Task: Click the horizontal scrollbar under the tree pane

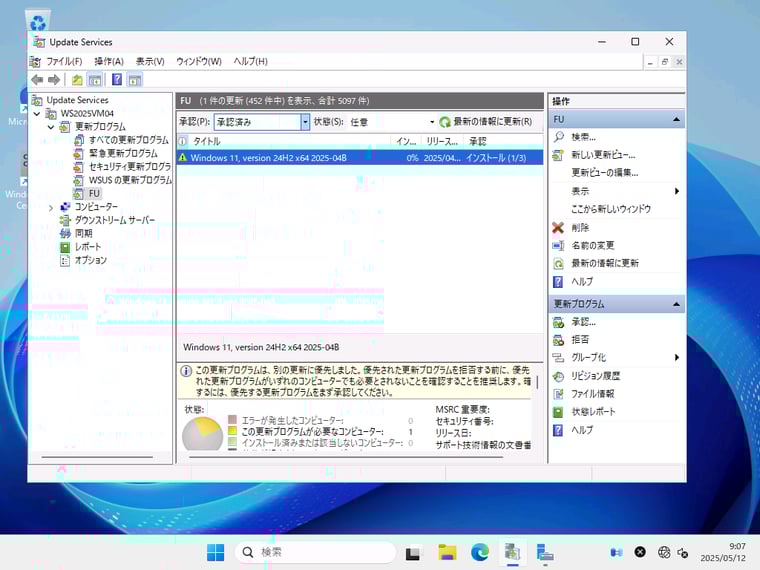Action: coord(97,457)
